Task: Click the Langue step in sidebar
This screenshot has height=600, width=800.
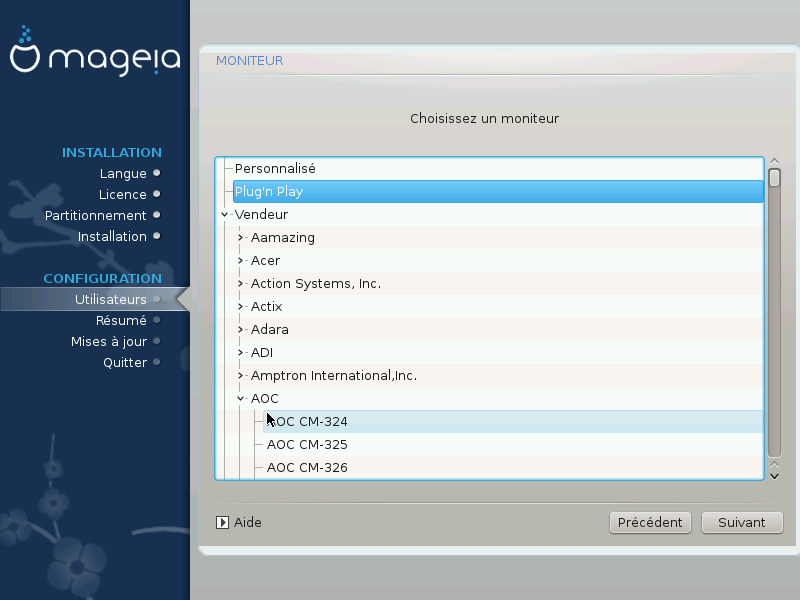Action: tap(123, 173)
